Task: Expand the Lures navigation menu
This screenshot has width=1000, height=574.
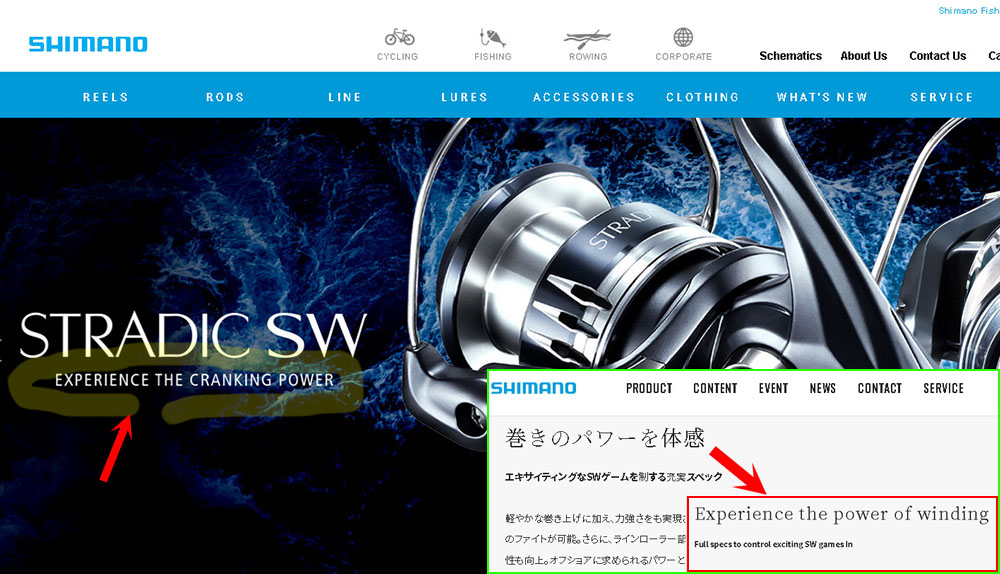Action: [464, 97]
